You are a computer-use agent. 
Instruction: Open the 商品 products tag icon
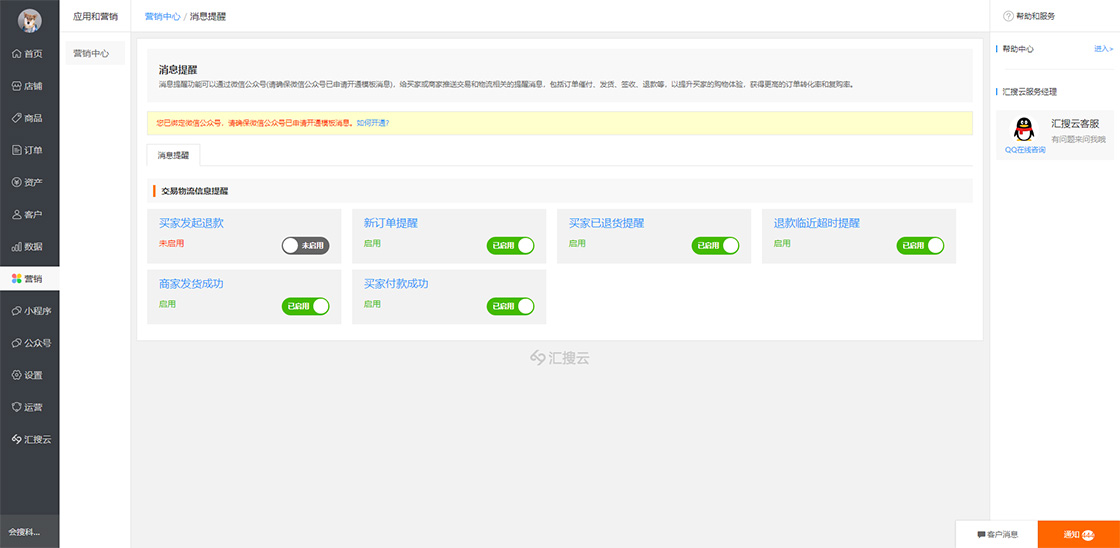[17, 118]
